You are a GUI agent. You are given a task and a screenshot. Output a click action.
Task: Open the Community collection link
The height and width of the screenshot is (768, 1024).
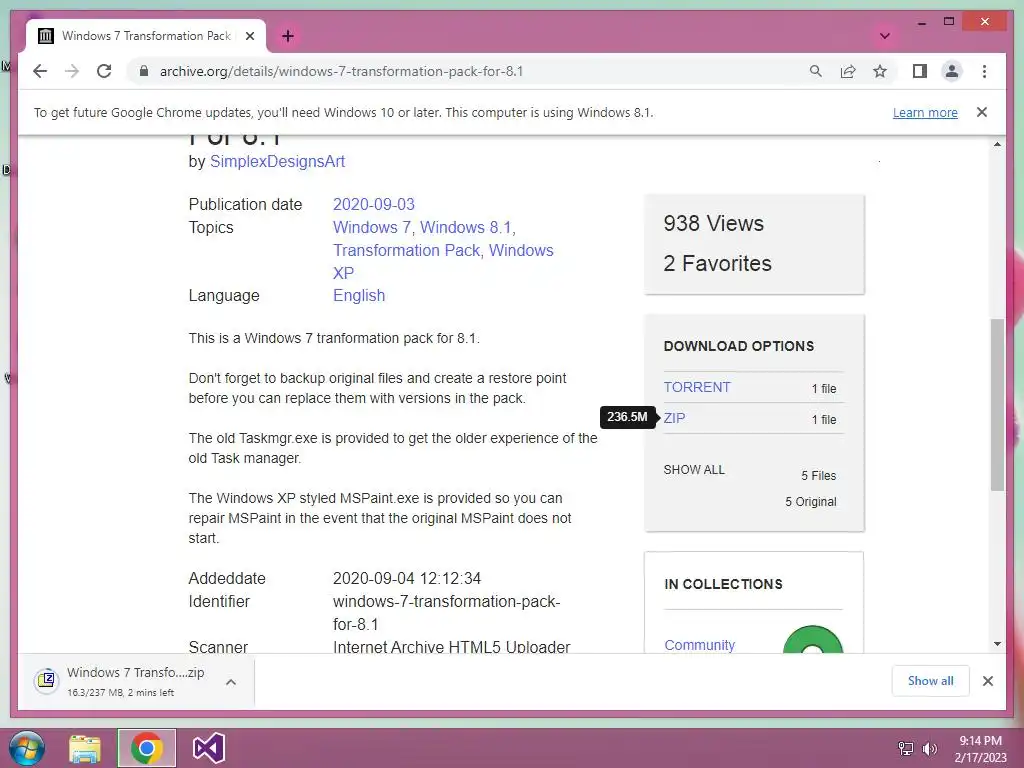tap(699, 645)
